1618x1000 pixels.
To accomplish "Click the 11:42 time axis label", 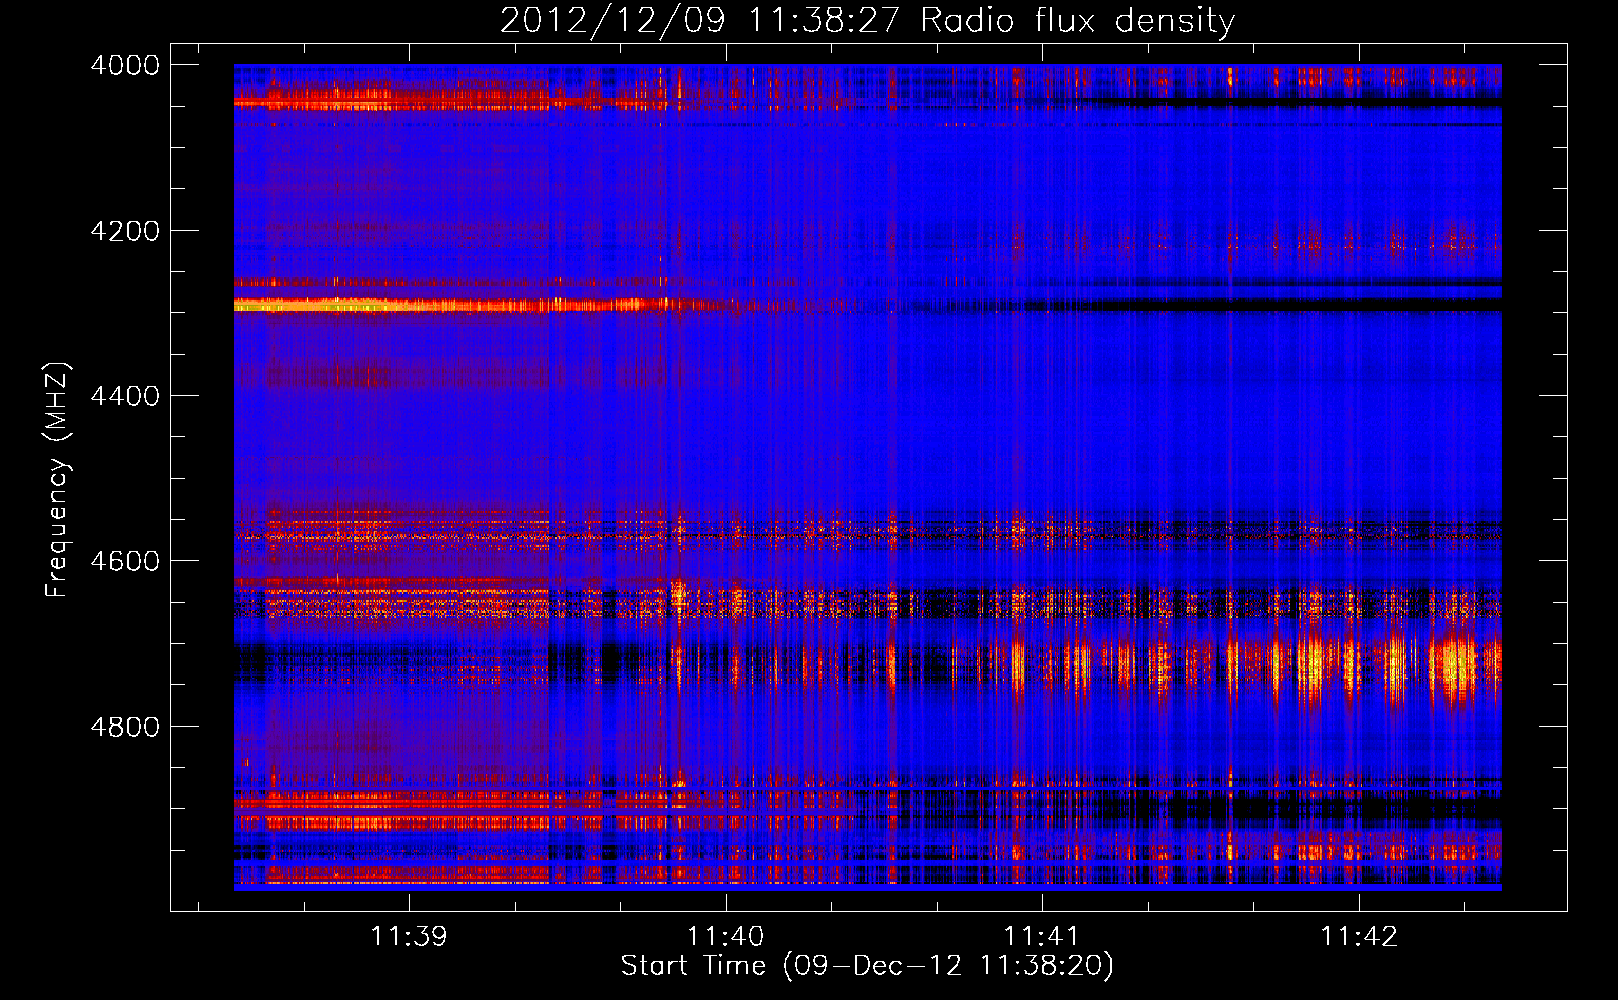I will click(1359, 937).
